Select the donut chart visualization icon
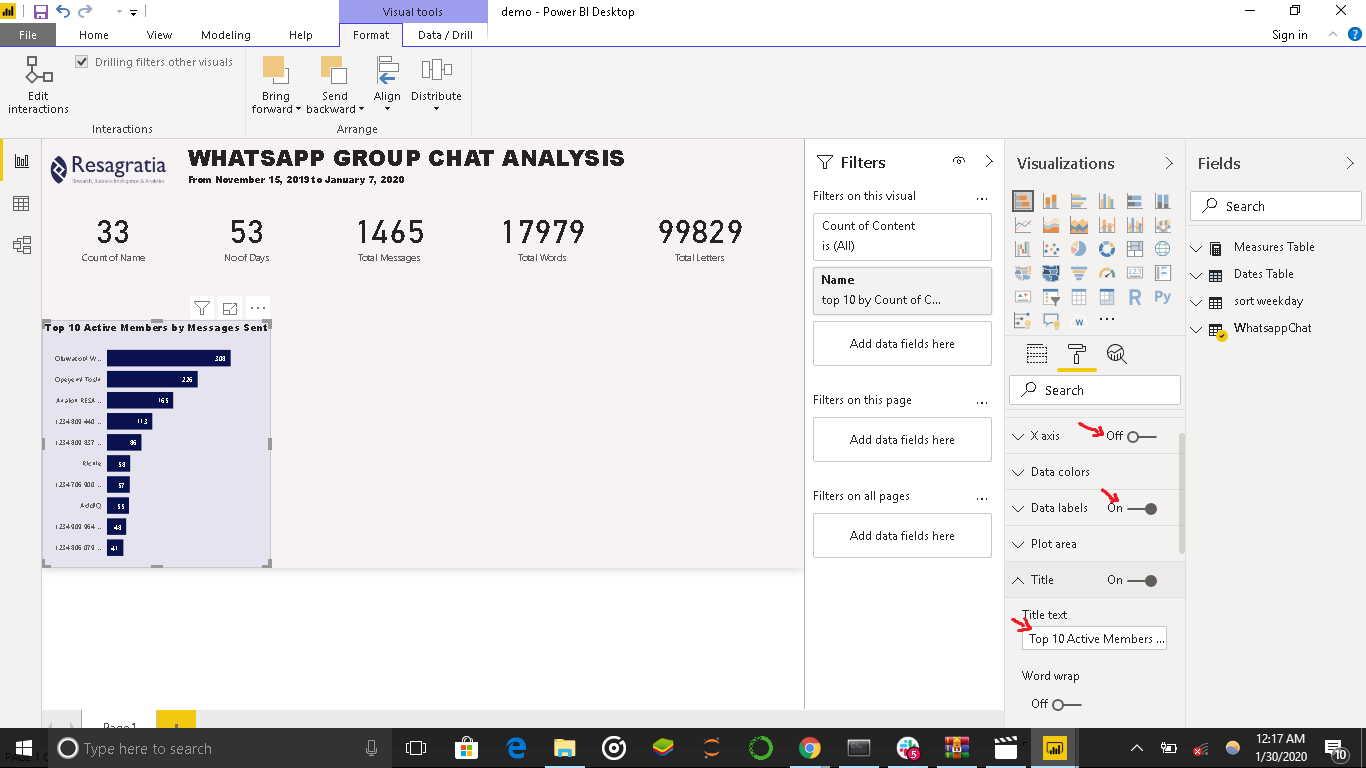This screenshot has height=768, width=1366. [x=1107, y=249]
